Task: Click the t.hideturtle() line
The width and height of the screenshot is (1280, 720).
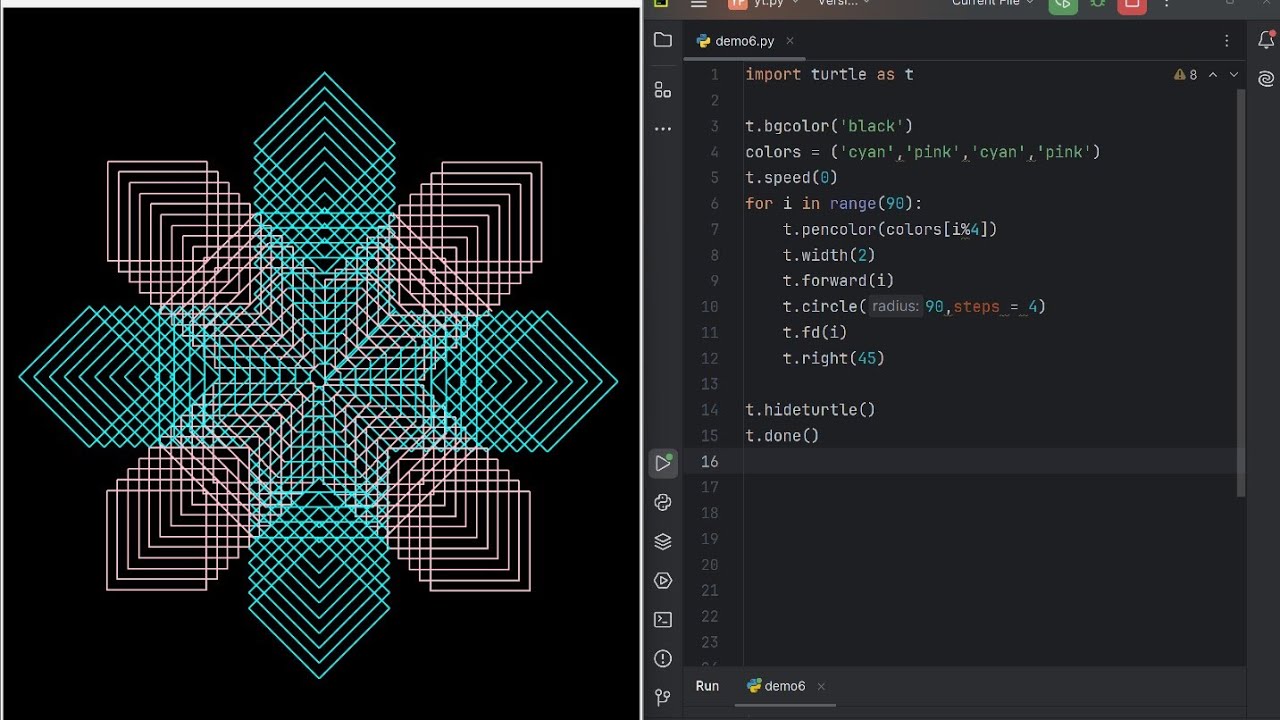Action: tap(810, 410)
